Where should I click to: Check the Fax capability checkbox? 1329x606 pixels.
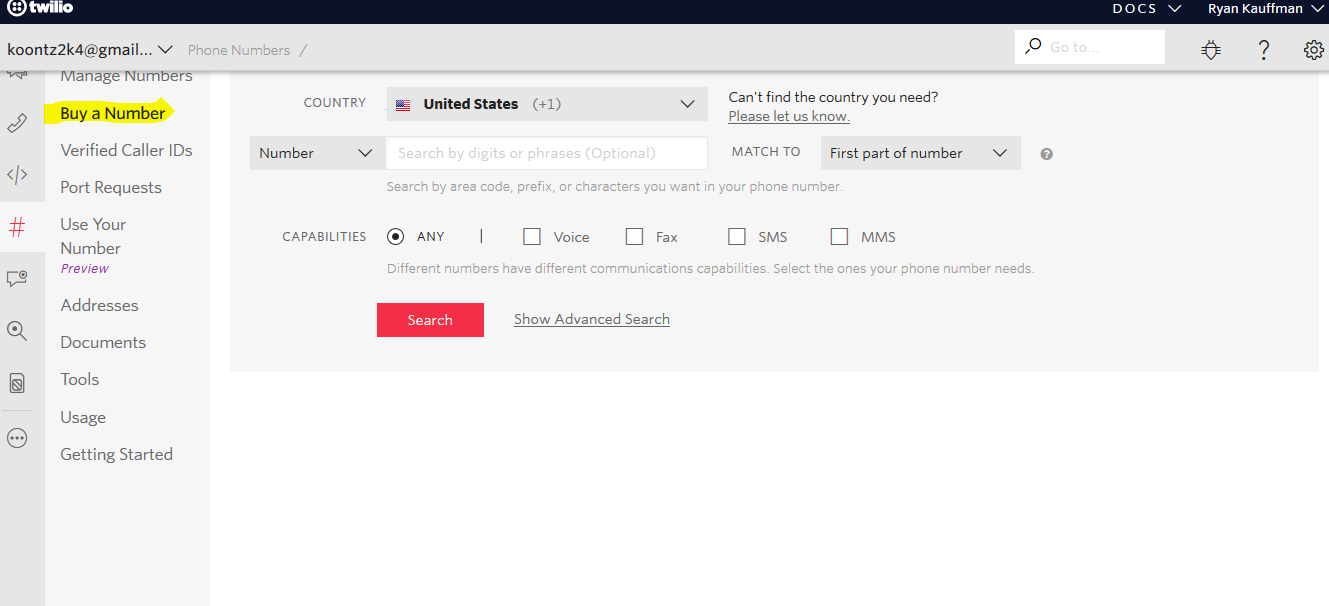(x=634, y=237)
